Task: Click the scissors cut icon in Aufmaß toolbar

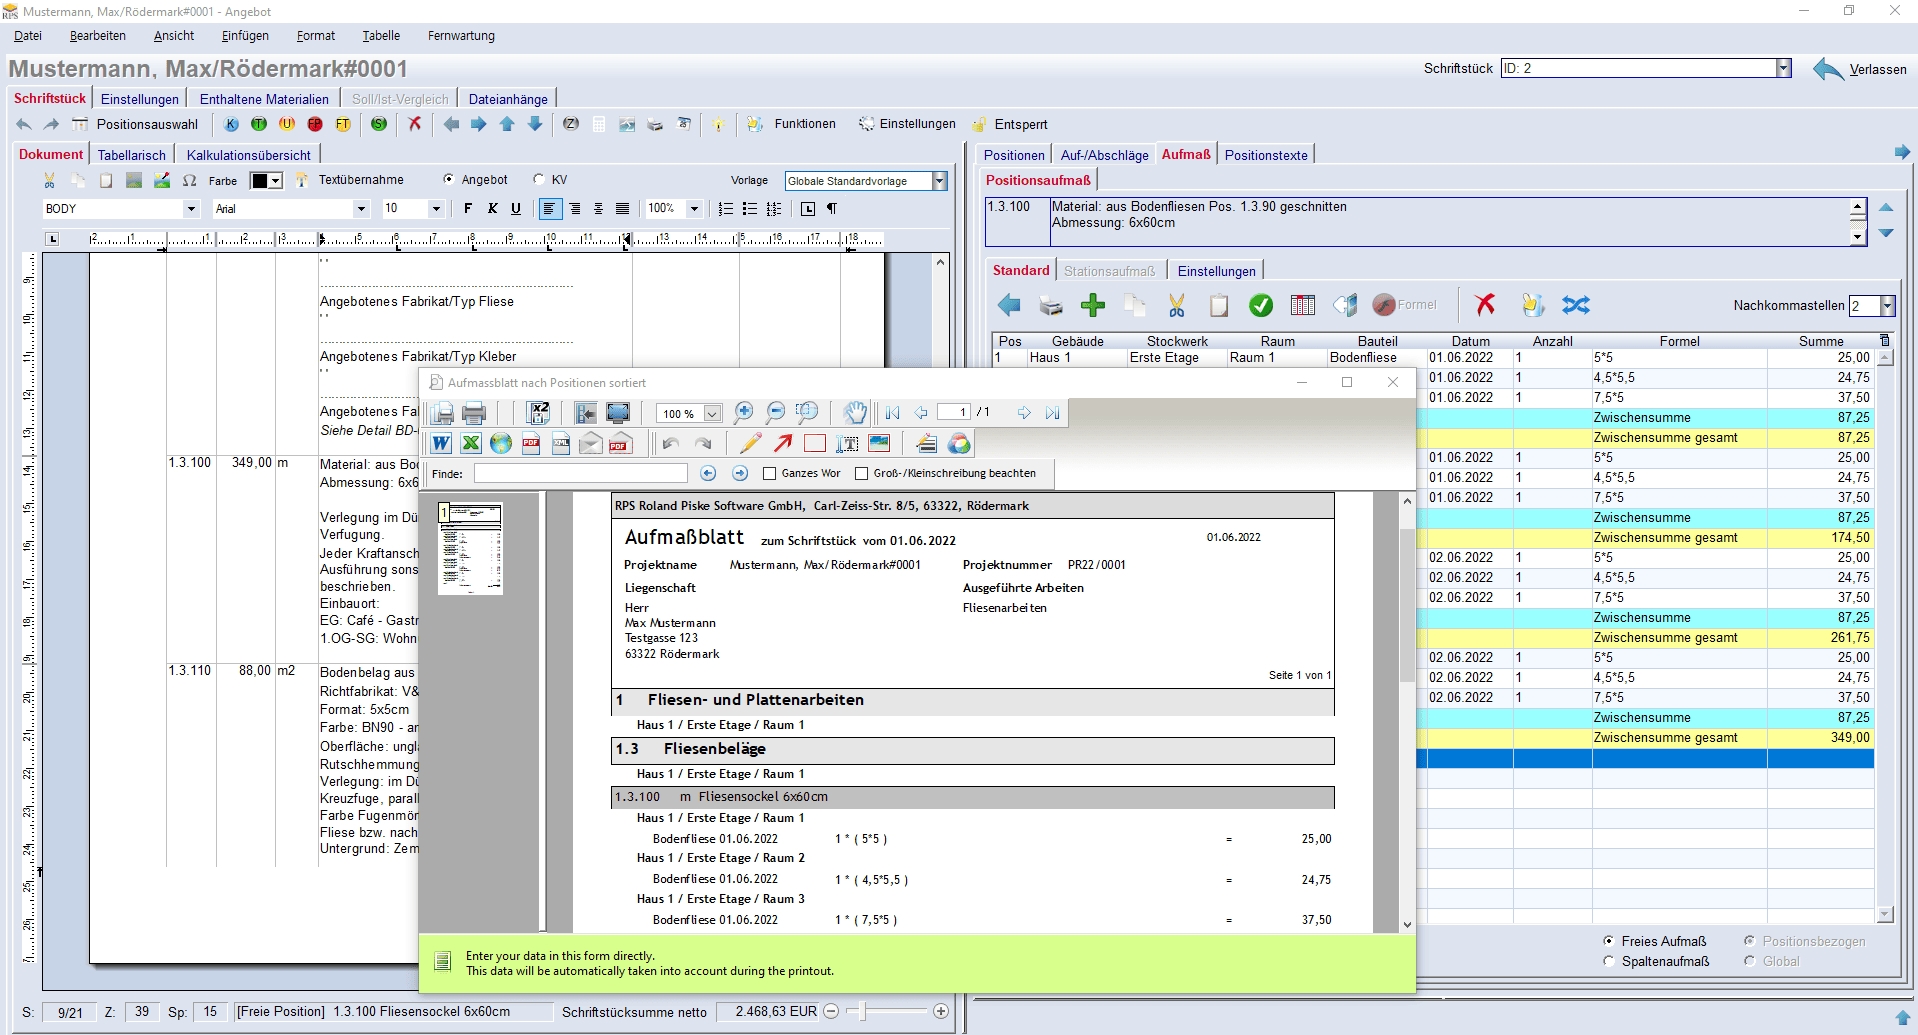Action: coord(1177,305)
